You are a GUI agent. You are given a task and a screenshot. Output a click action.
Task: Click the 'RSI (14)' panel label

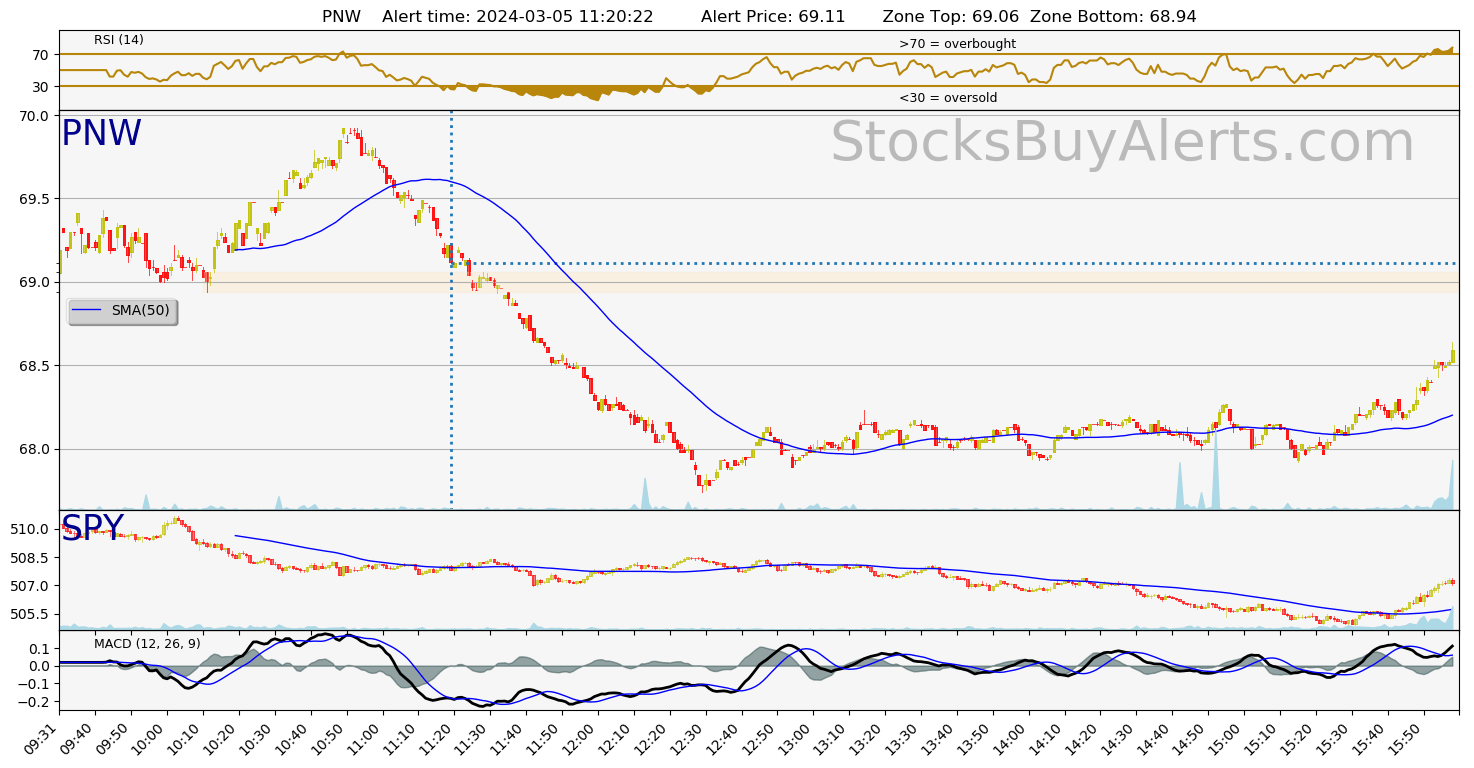coord(119,40)
